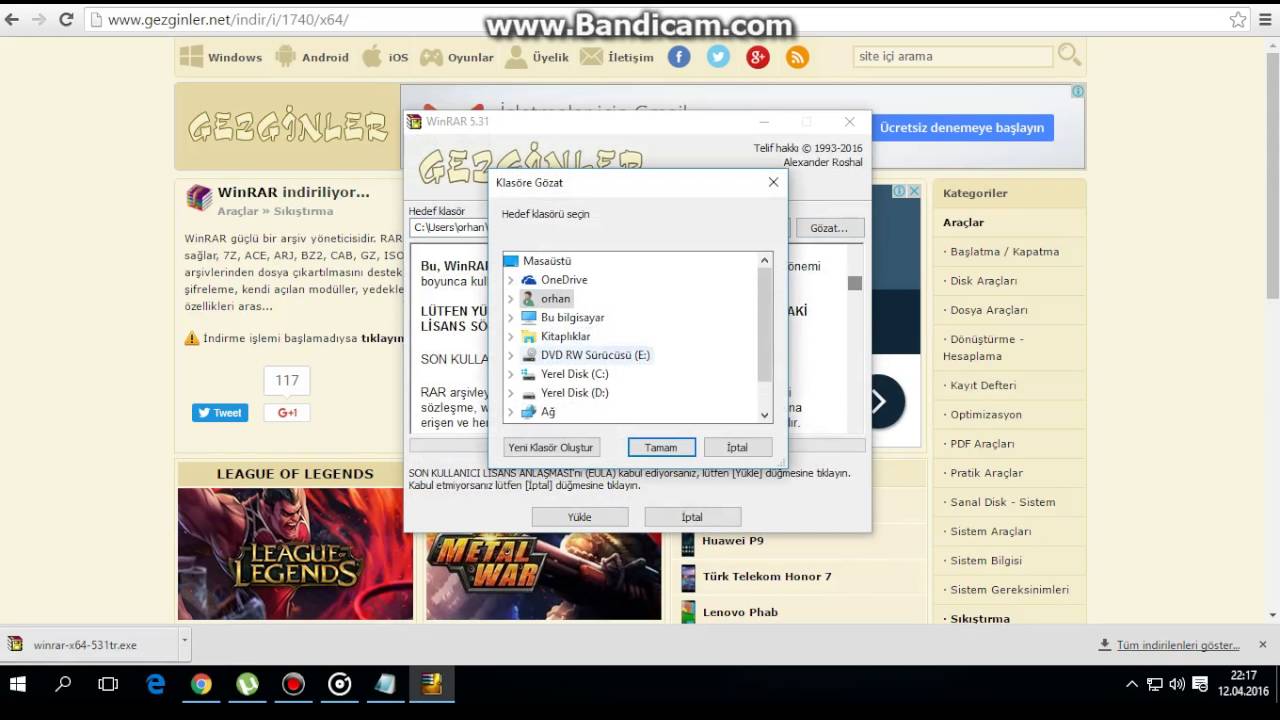Expand the orhan user folder node
1280x720 pixels.
pos(510,299)
